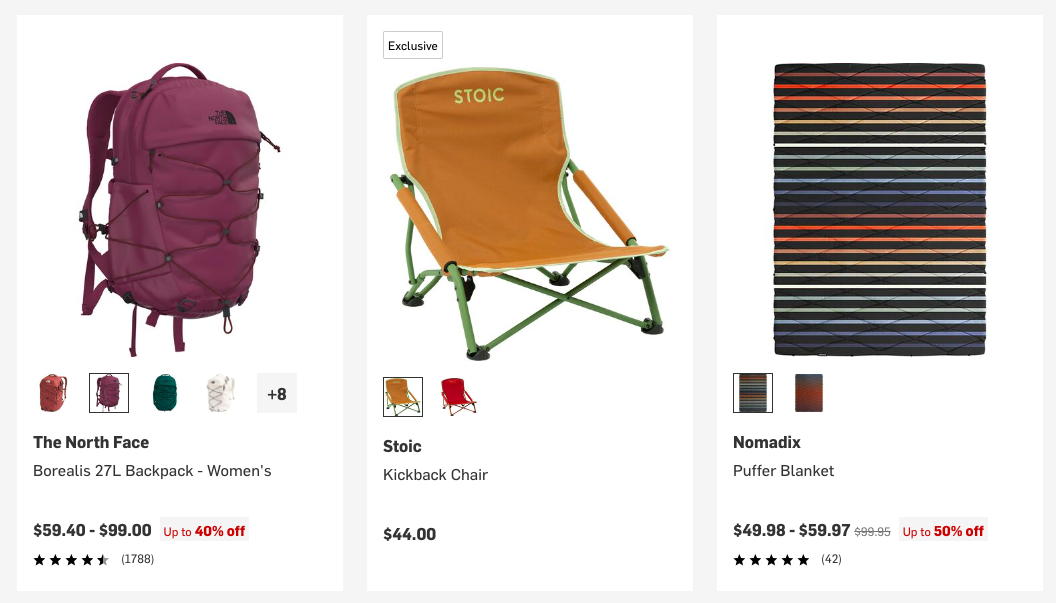Screen dimensions: 1056x603
Task: Click the Borealis 27L Backpack - Women's link
Action: pyautogui.click(x=152, y=471)
